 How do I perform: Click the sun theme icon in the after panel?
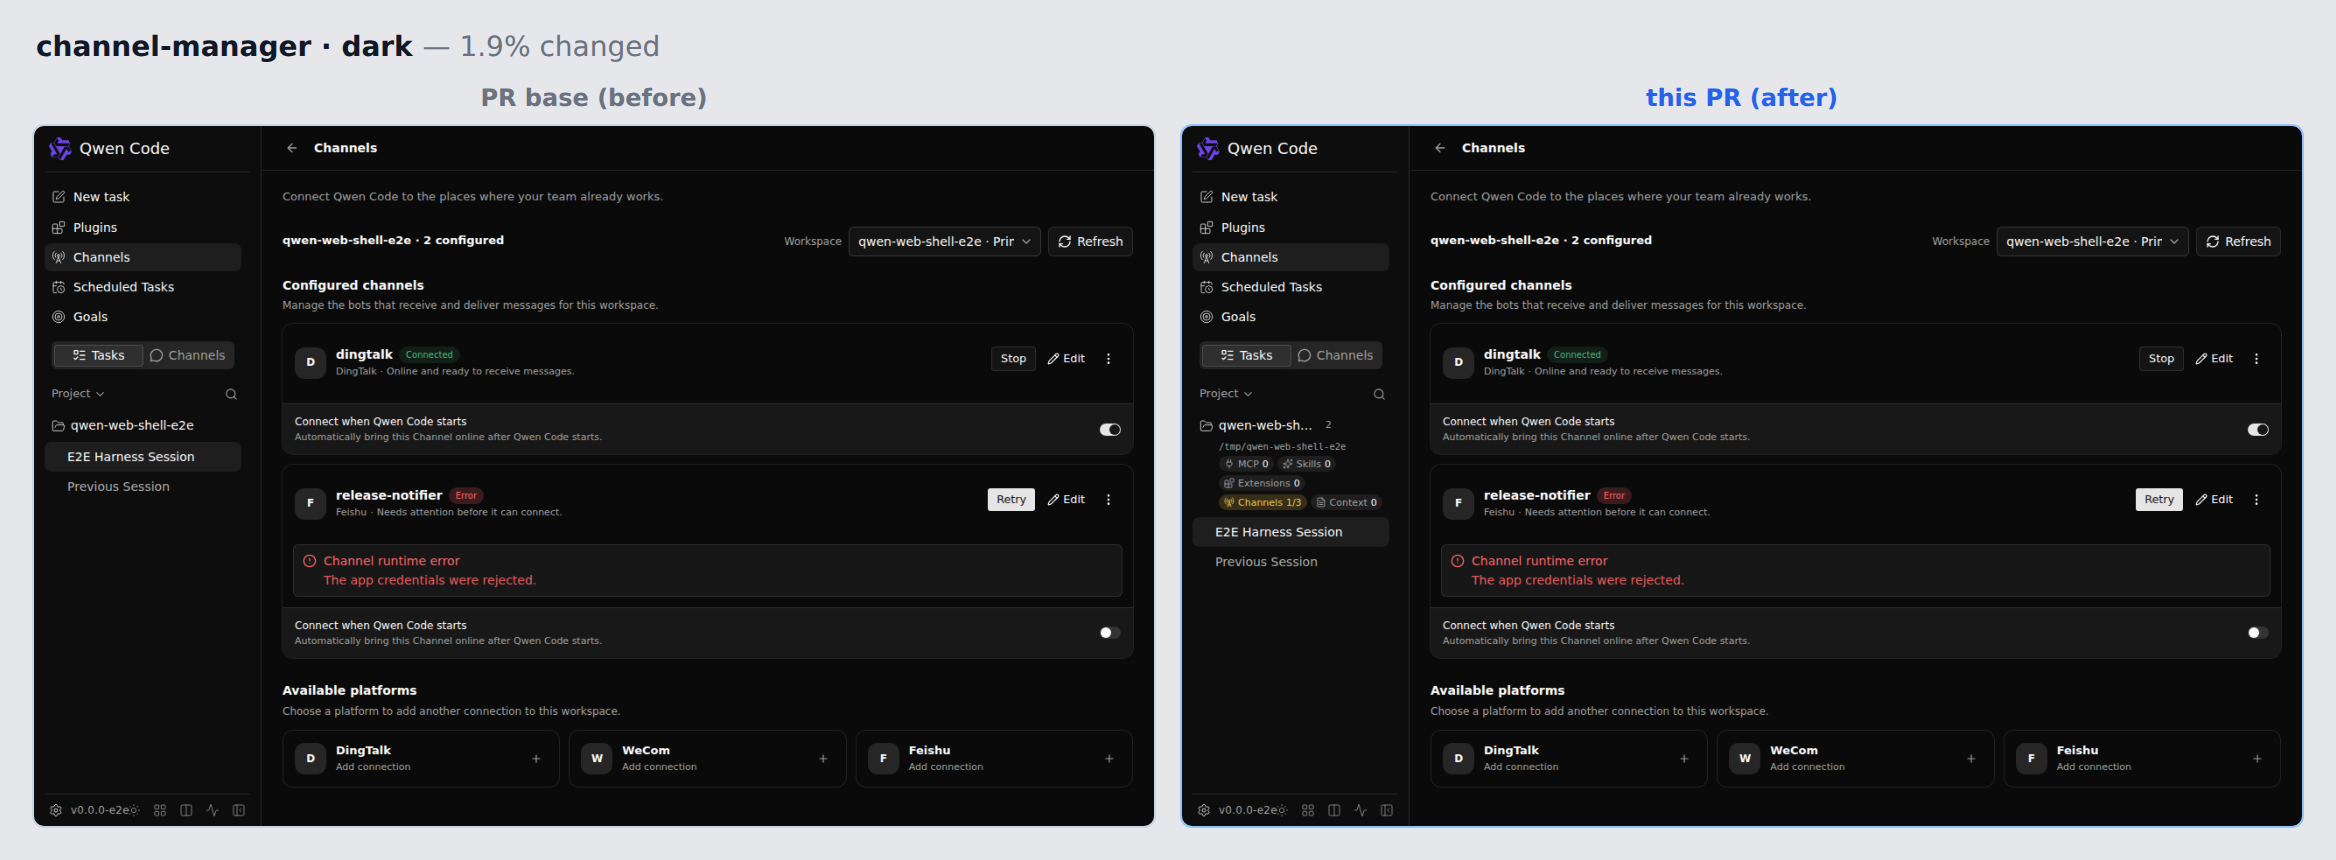1282,810
